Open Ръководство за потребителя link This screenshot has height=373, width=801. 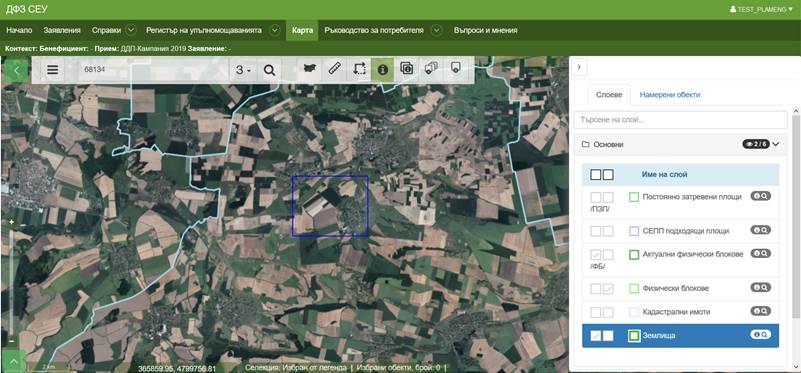[x=374, y=30]
